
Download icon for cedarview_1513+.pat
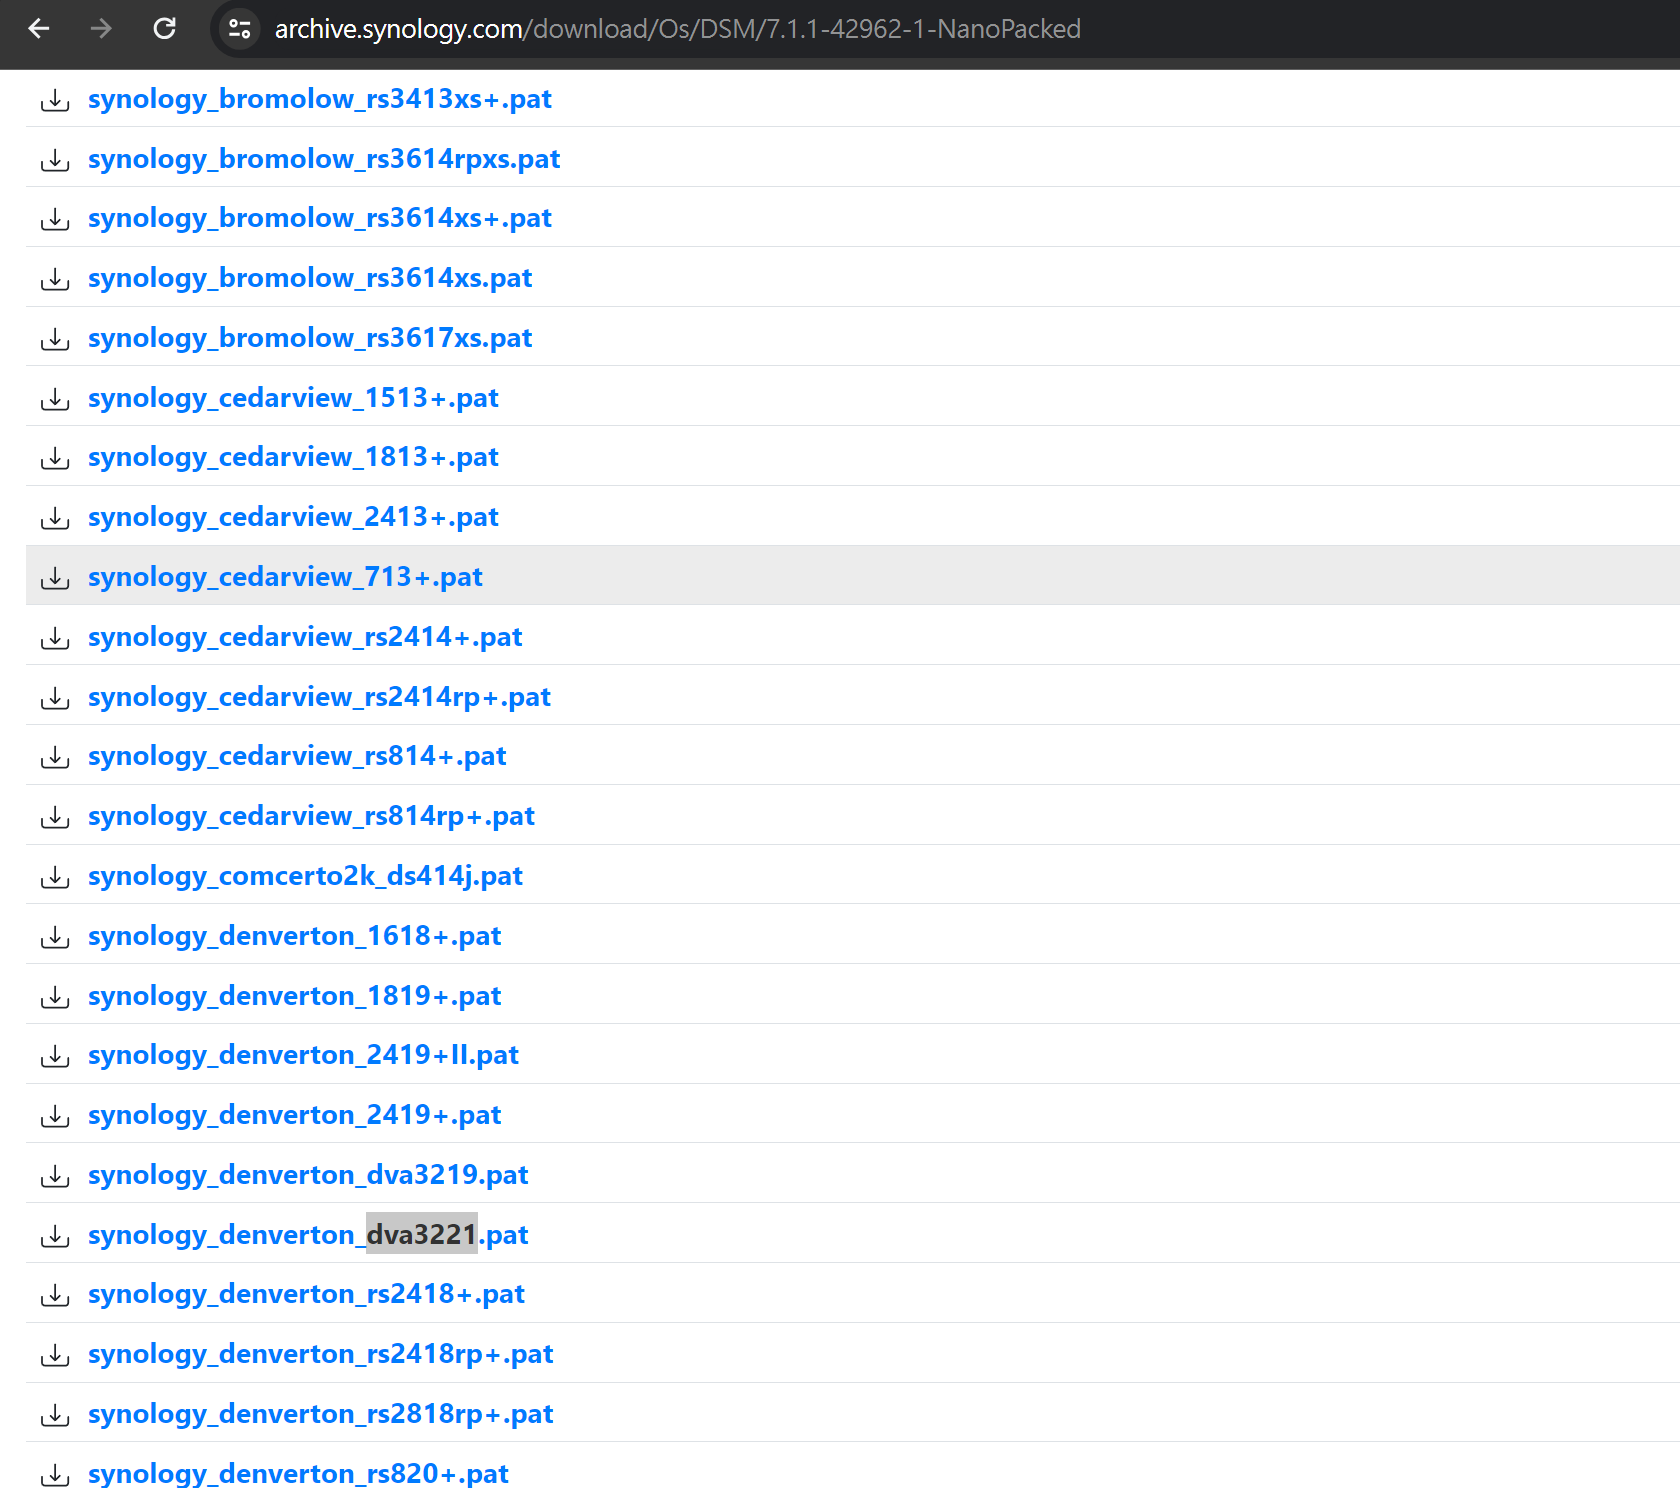coord(55,399)
